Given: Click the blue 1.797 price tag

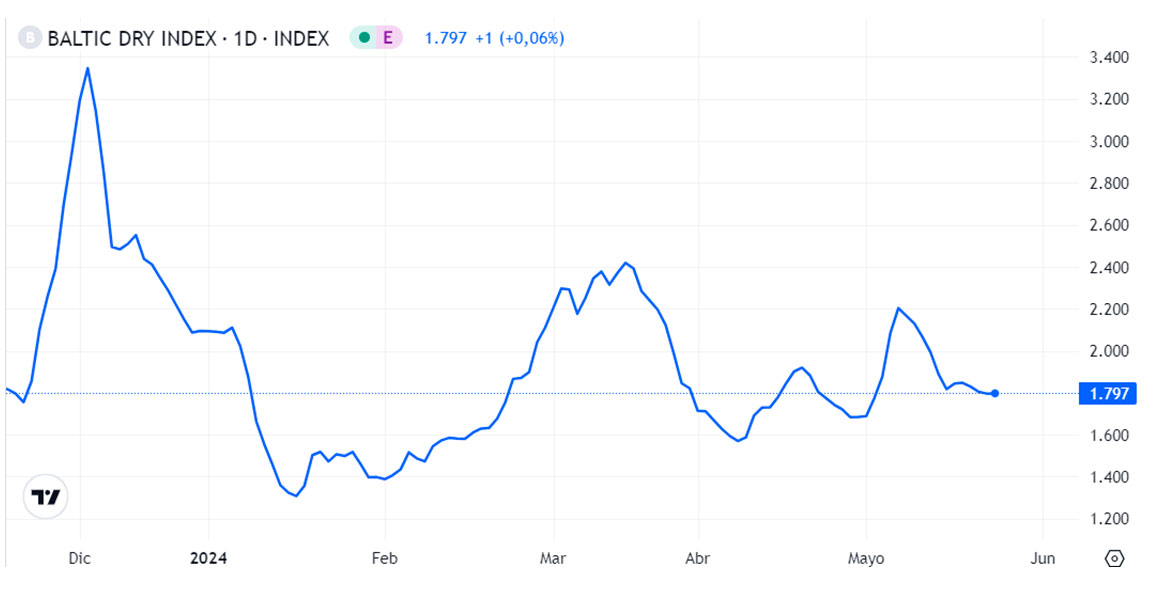Looking at the screenshot, I should point(1110,394).
